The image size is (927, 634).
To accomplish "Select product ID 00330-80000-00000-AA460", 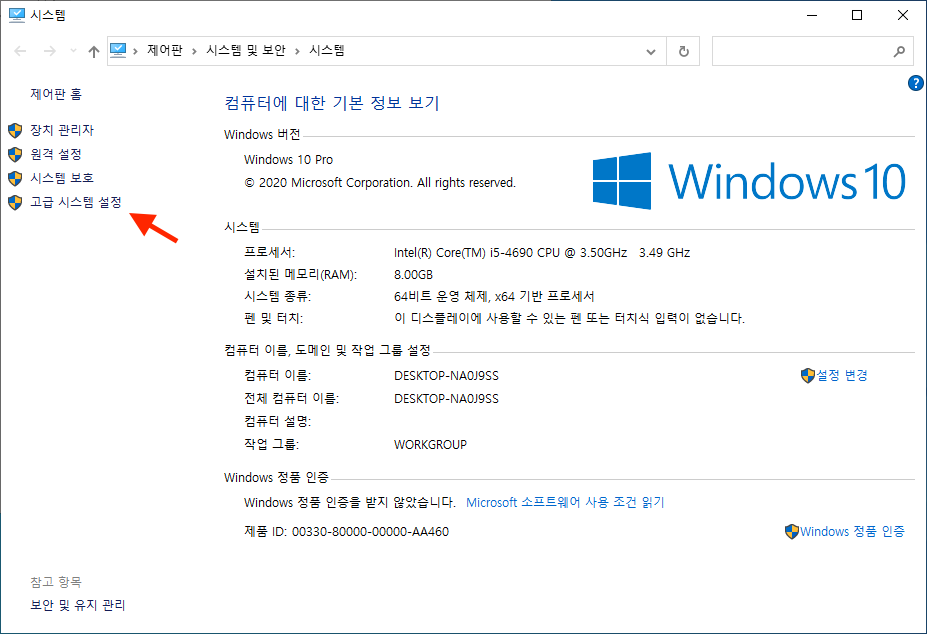I will click(371, 532).
